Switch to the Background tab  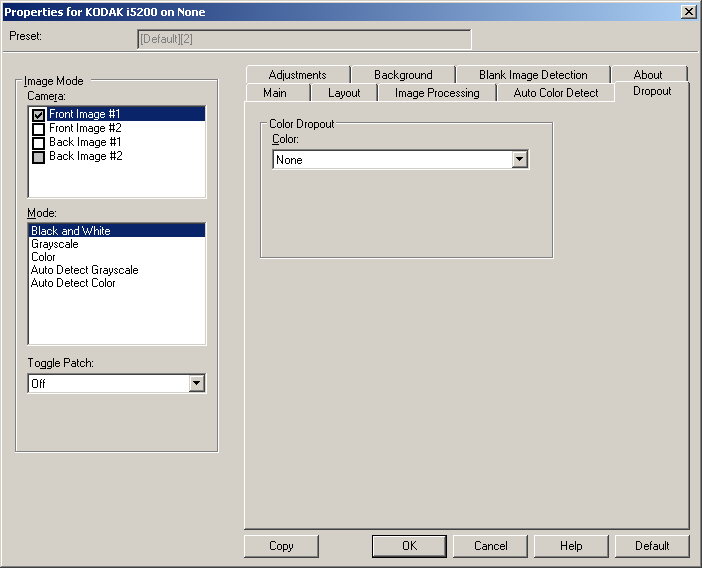click(x=403, y=75)
